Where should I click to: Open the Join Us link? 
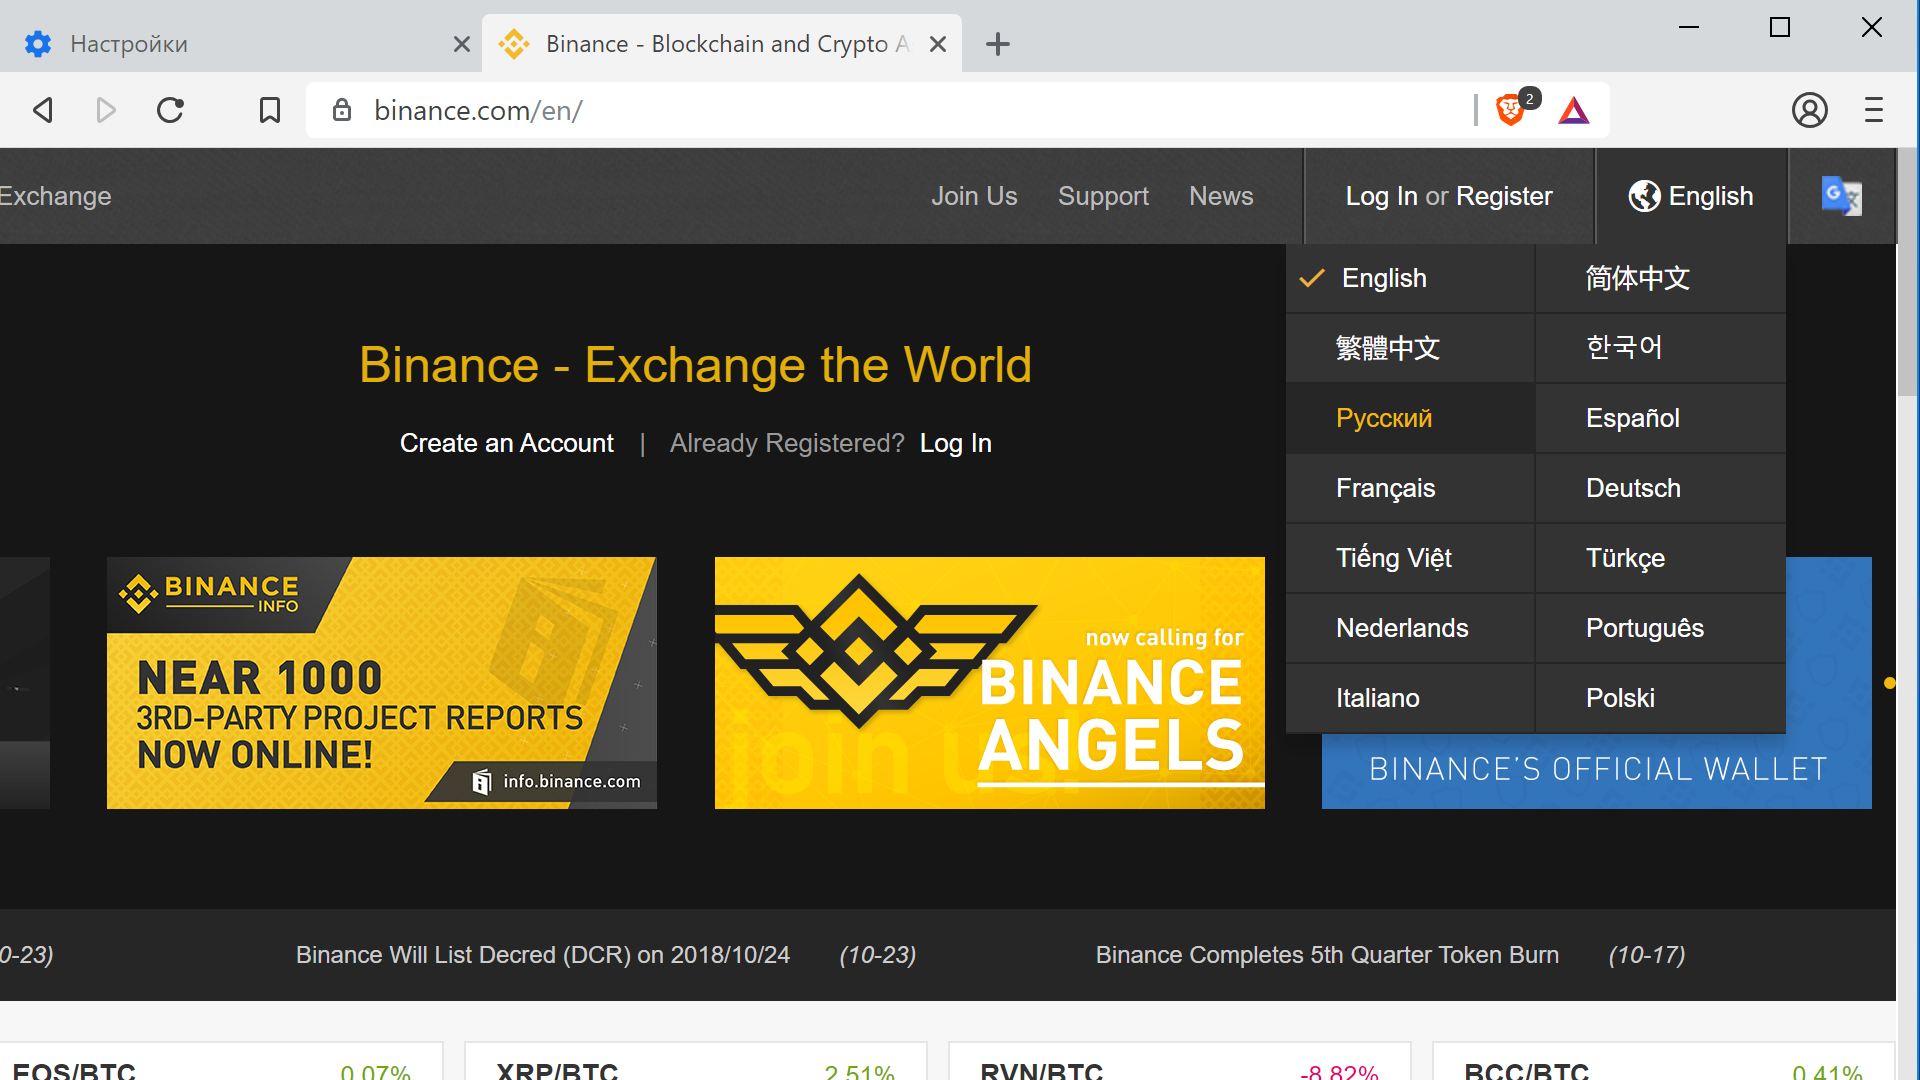pos(974,196)
